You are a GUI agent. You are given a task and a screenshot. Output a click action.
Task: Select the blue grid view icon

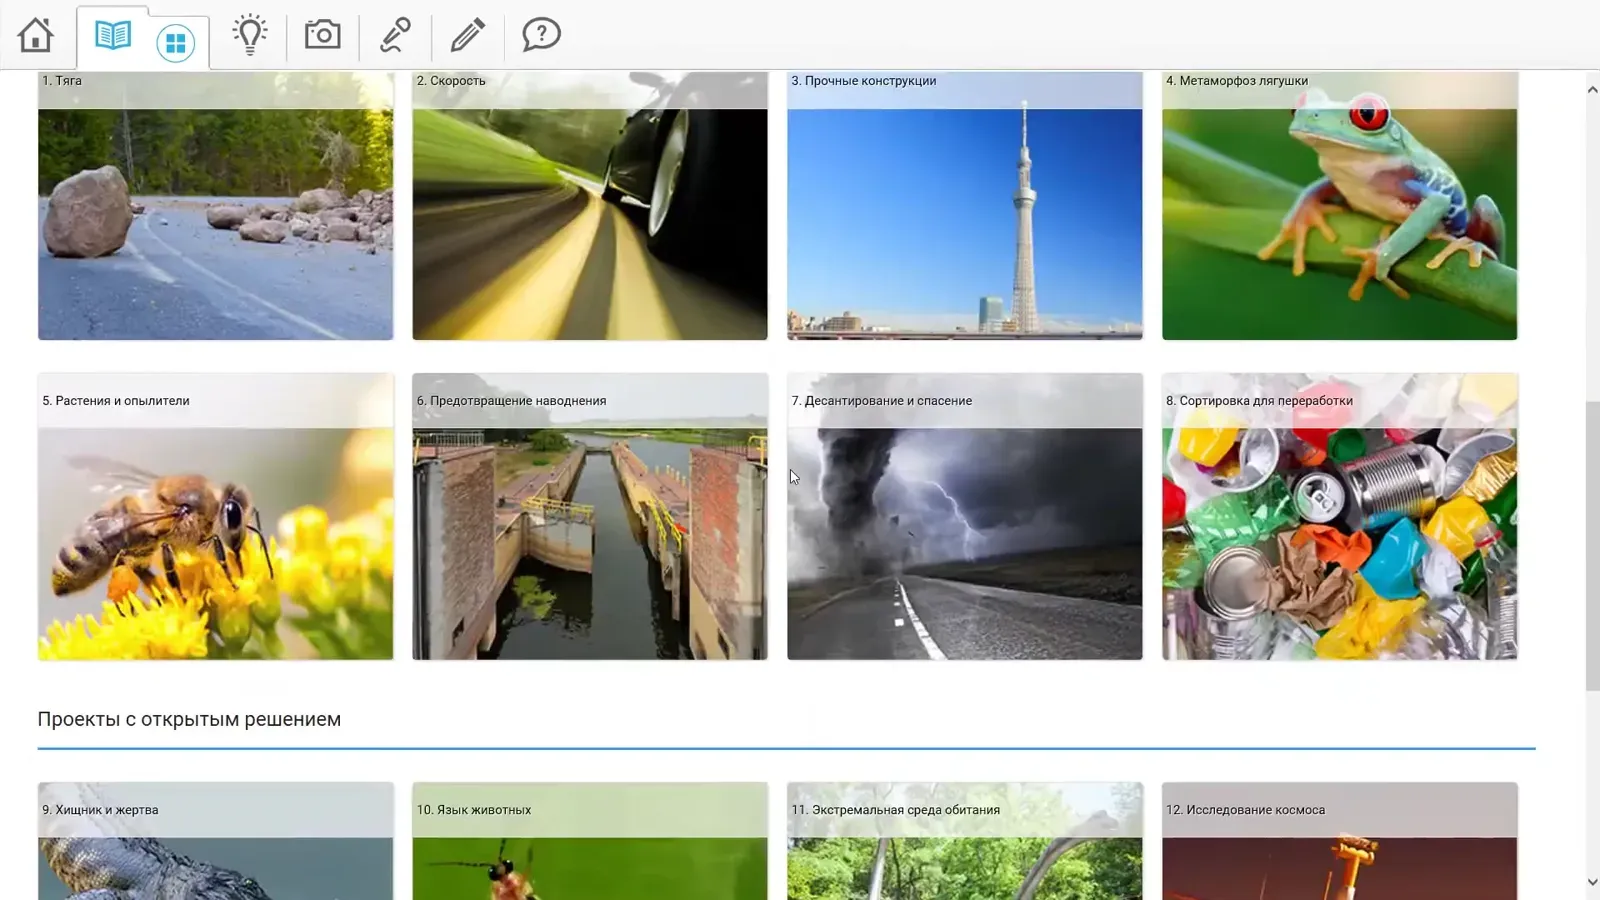coord(175,42)
